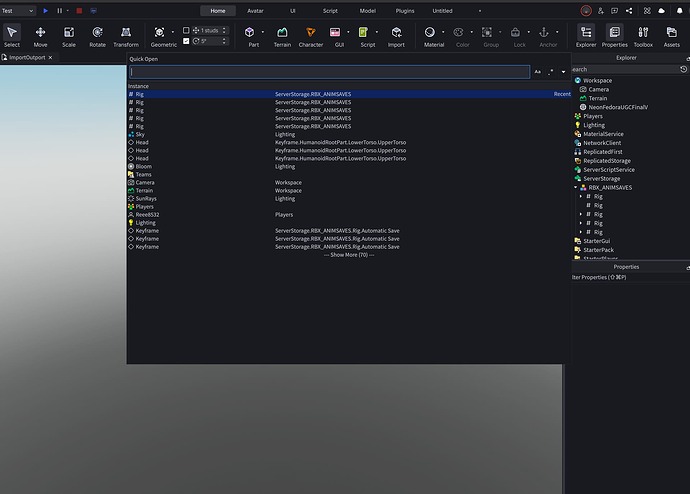Open the Terrain editor
This screenshot has height=494, width=690.
[282, 36]
